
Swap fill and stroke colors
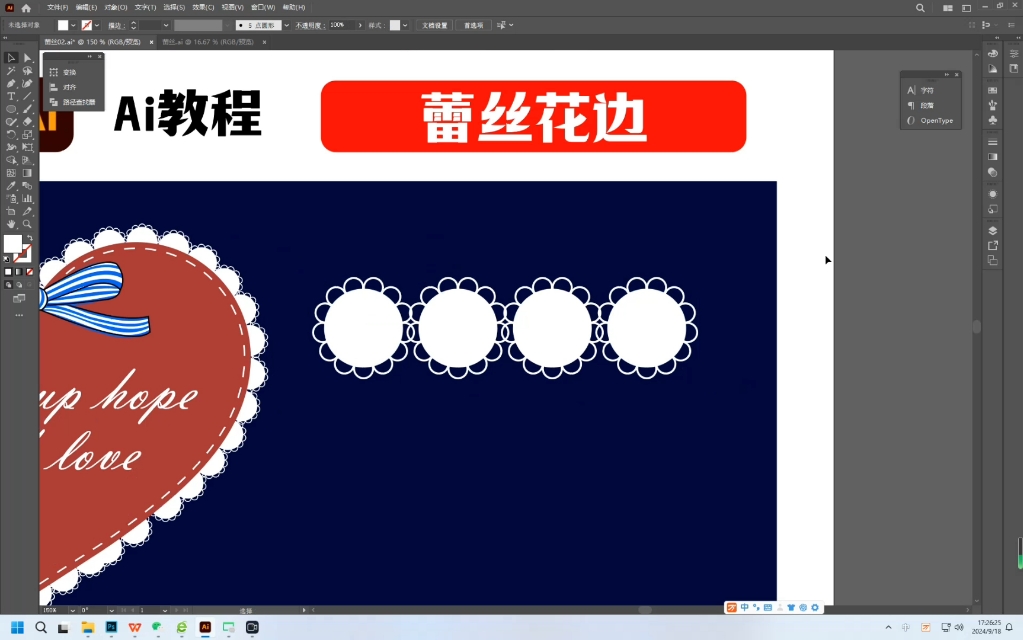tap(31, 238)
